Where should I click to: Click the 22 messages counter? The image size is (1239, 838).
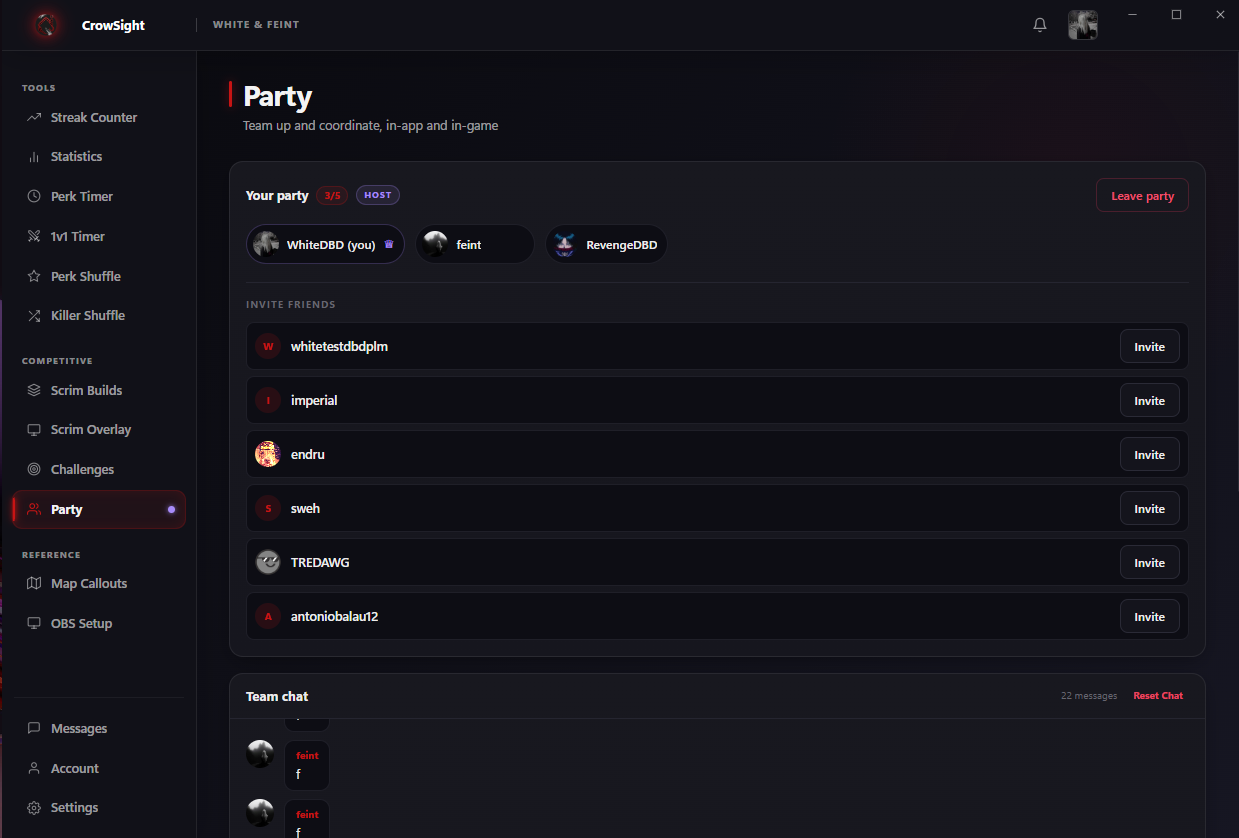point(1089,696)
